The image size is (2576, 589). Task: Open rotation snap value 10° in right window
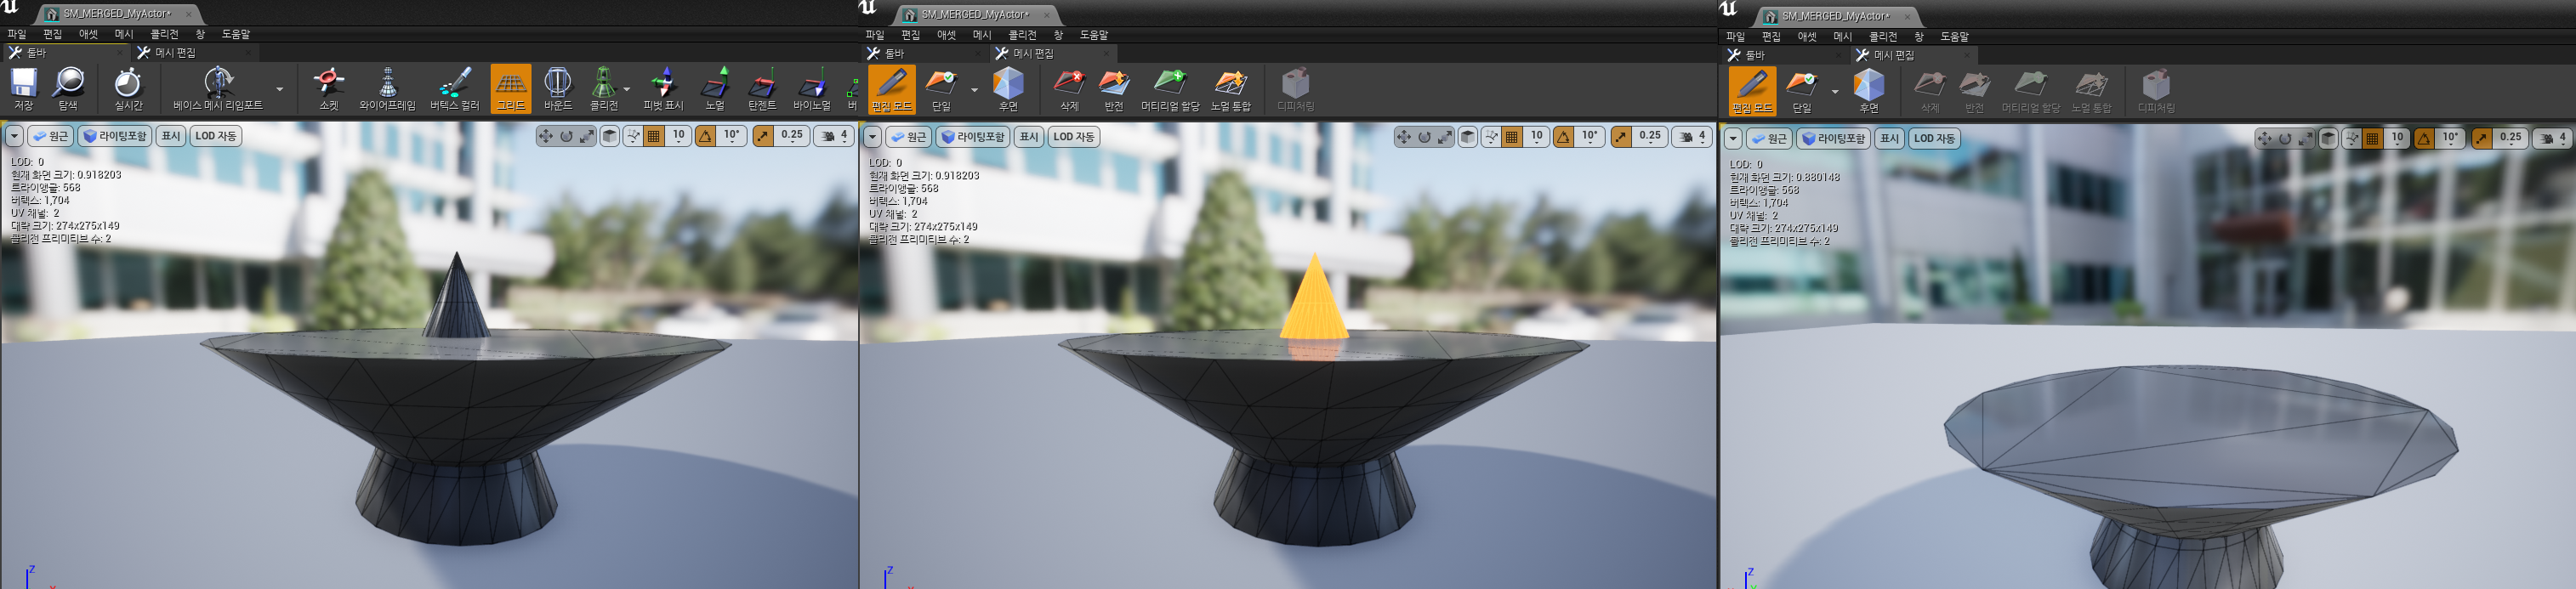point(2451,139)
